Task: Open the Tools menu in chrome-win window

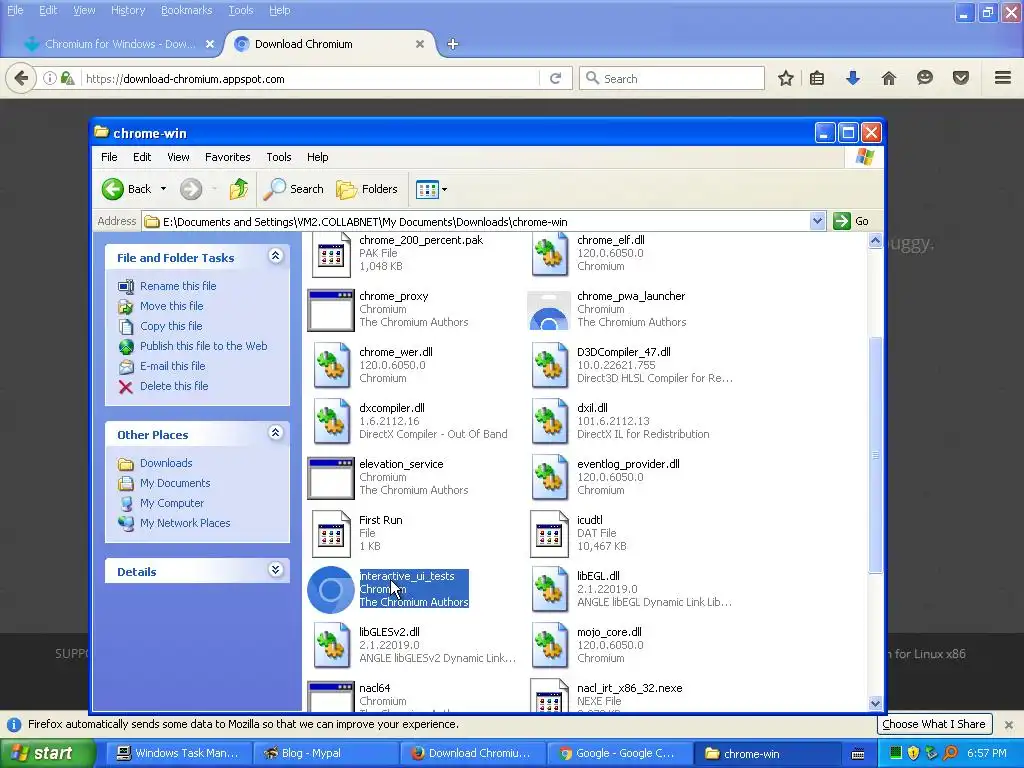Action: tap(279, 157)
